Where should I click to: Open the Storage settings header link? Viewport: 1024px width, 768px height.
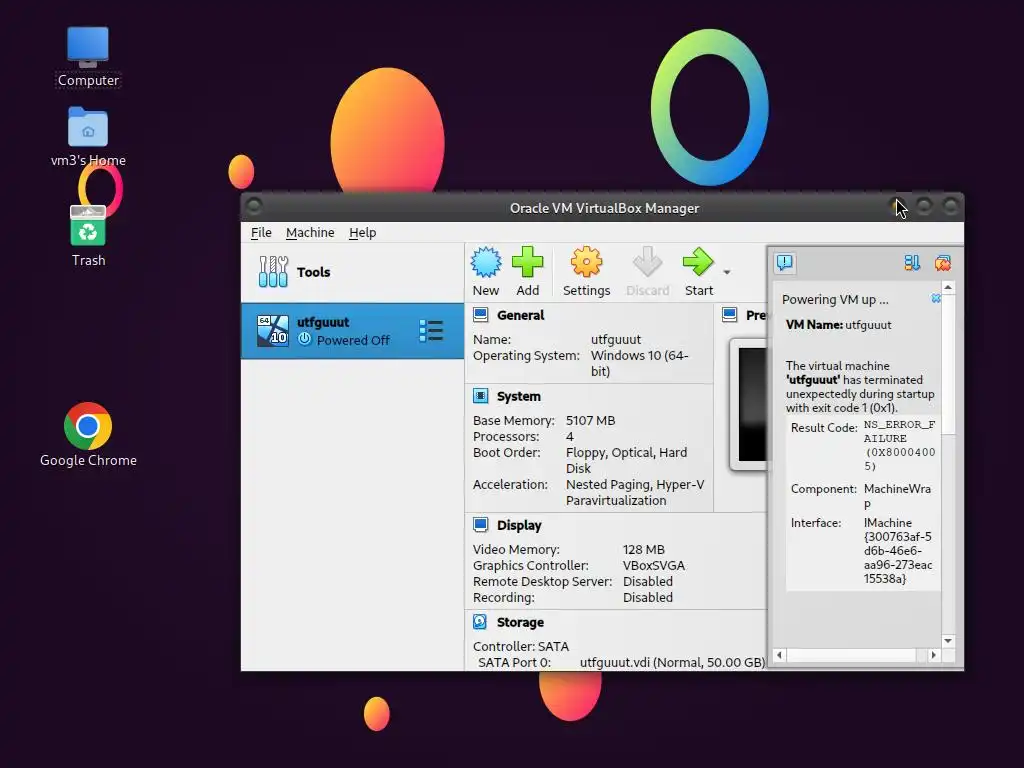point(520,622)
